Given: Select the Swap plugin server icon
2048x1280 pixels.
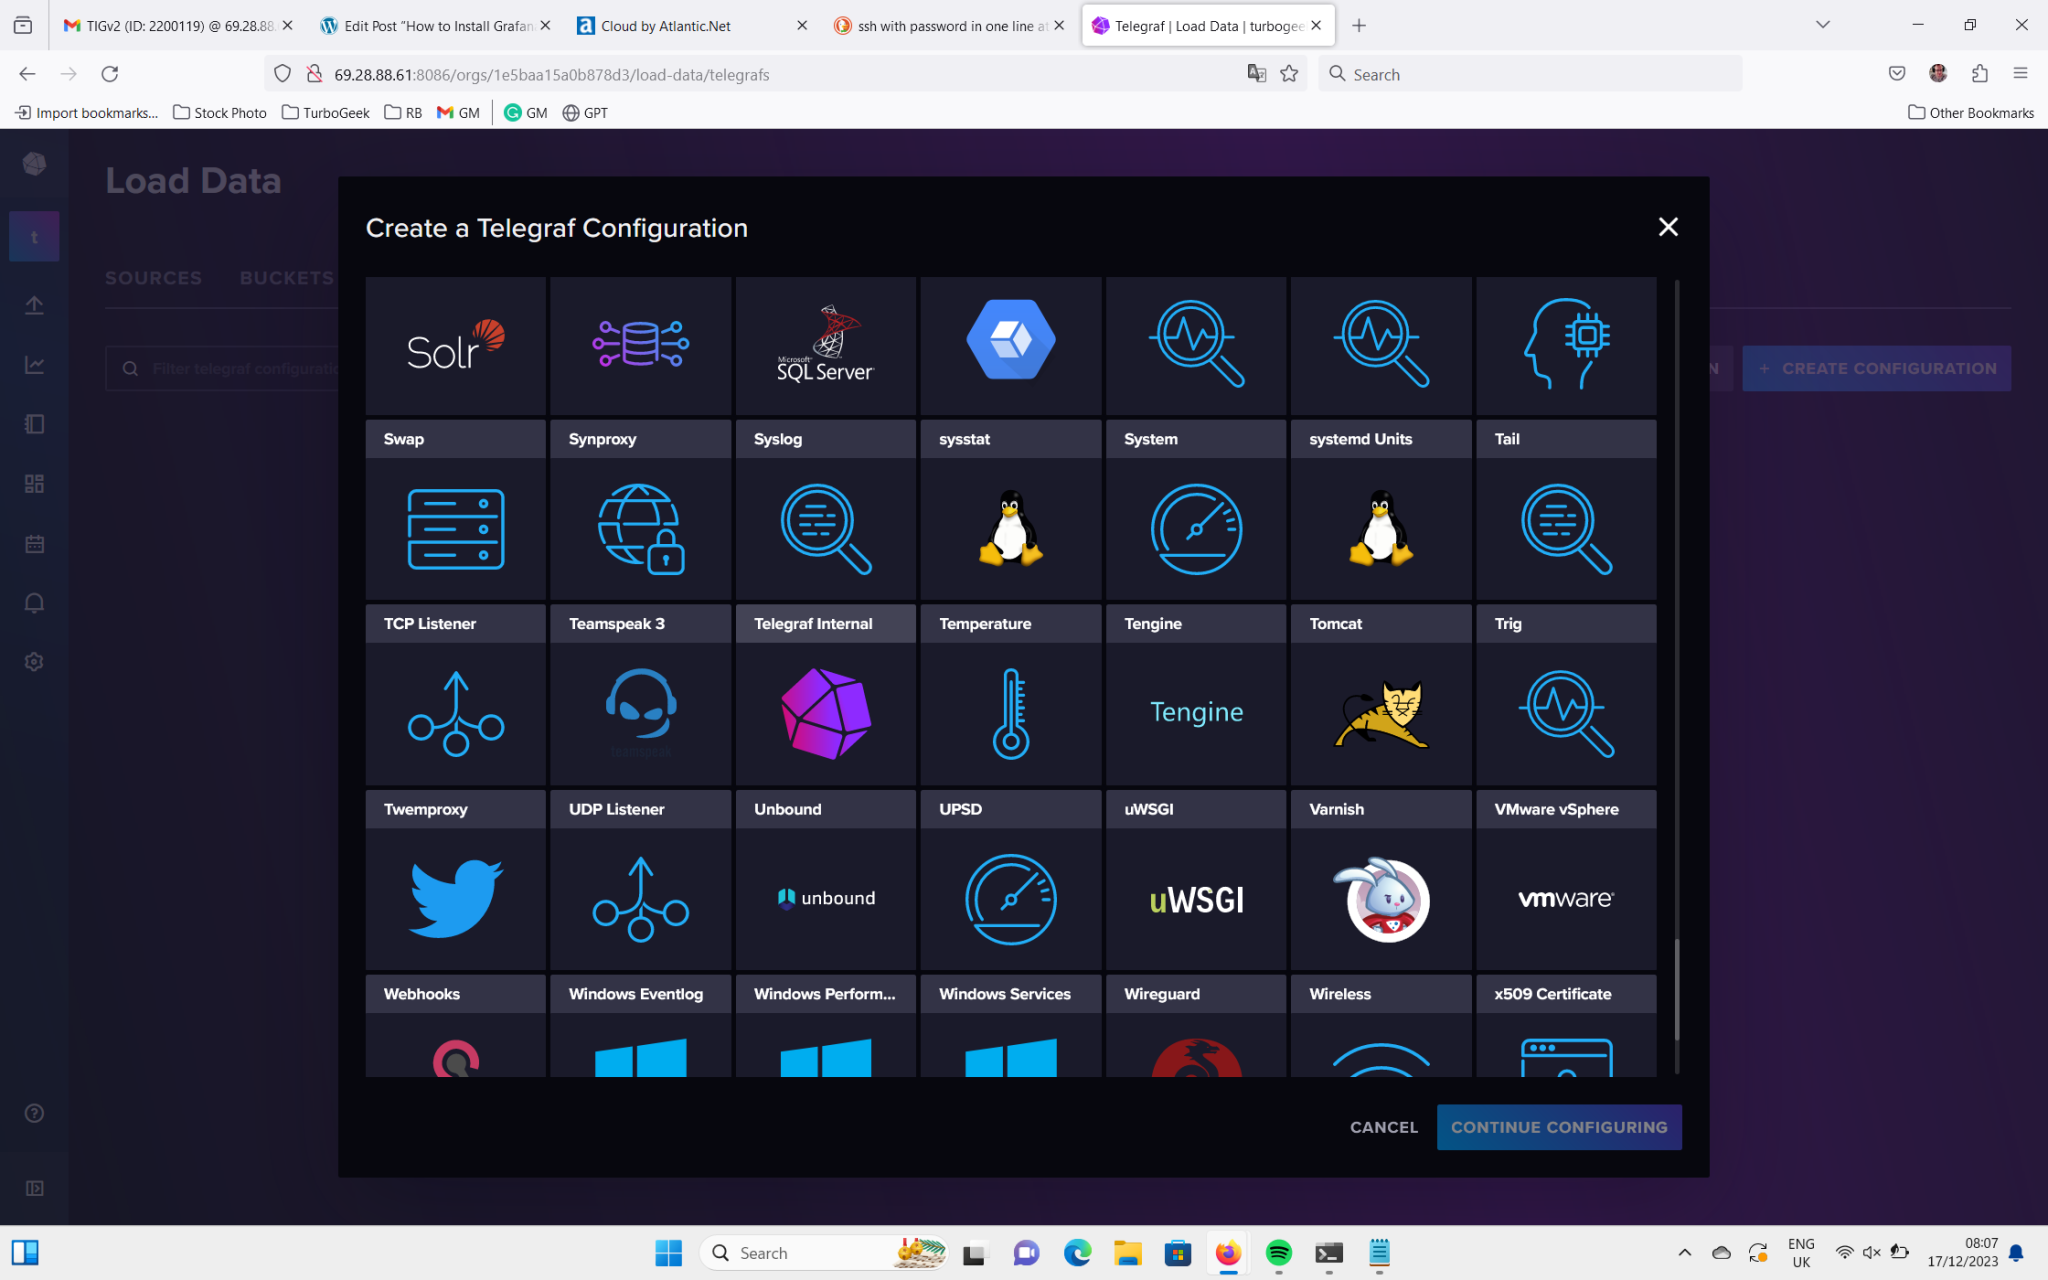Looking at the screenshot, I should coord(455,528).
